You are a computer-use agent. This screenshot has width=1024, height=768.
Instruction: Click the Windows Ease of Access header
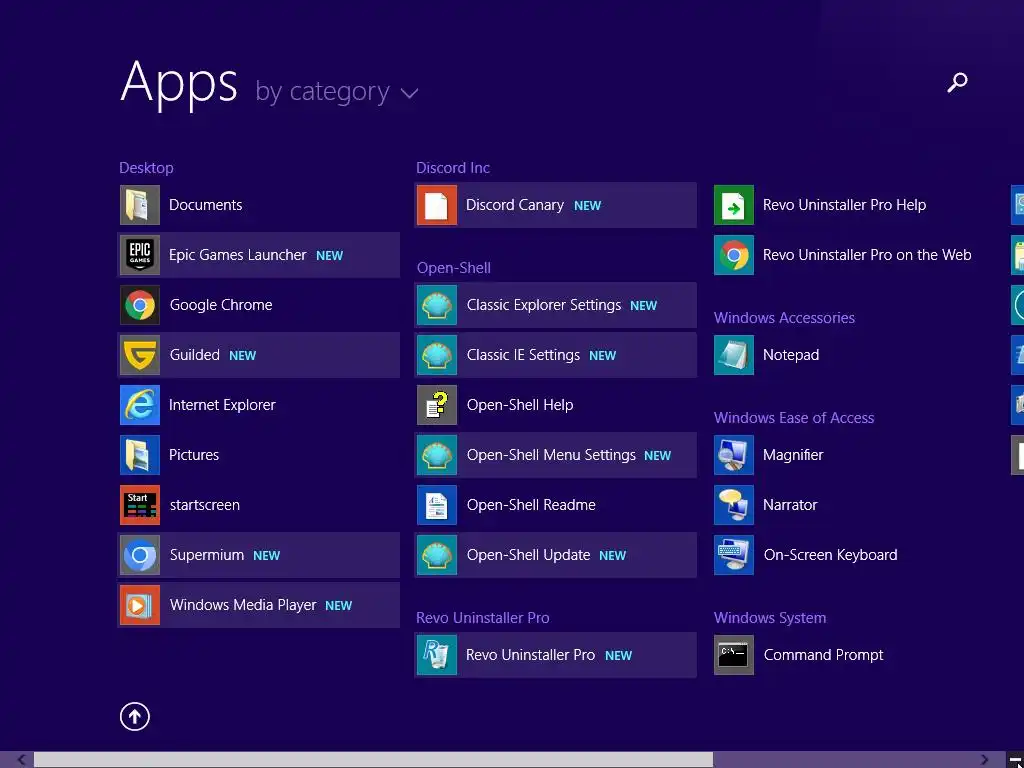(x=794, y=418)
